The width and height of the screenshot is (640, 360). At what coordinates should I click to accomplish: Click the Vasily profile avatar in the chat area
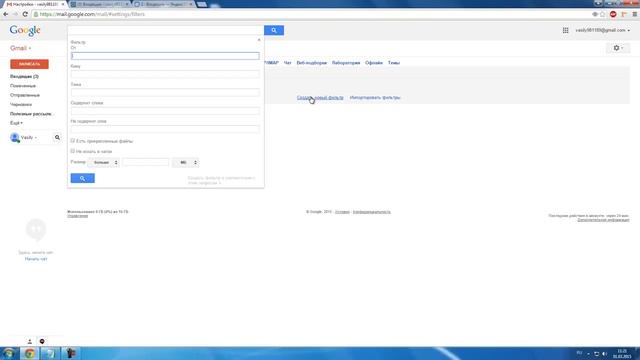15,138
